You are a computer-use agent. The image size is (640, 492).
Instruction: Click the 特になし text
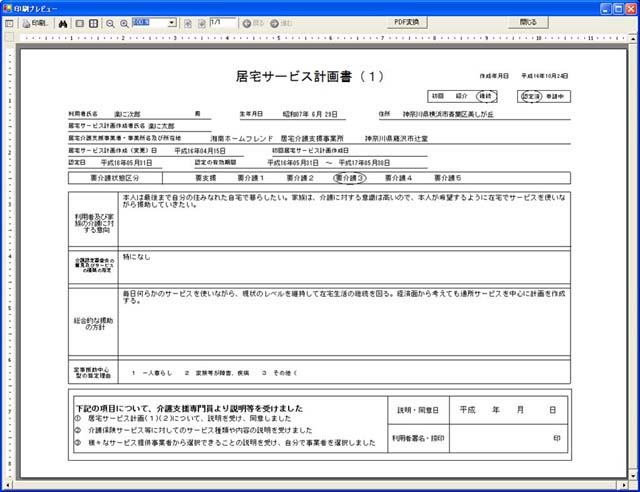[137, 257]
